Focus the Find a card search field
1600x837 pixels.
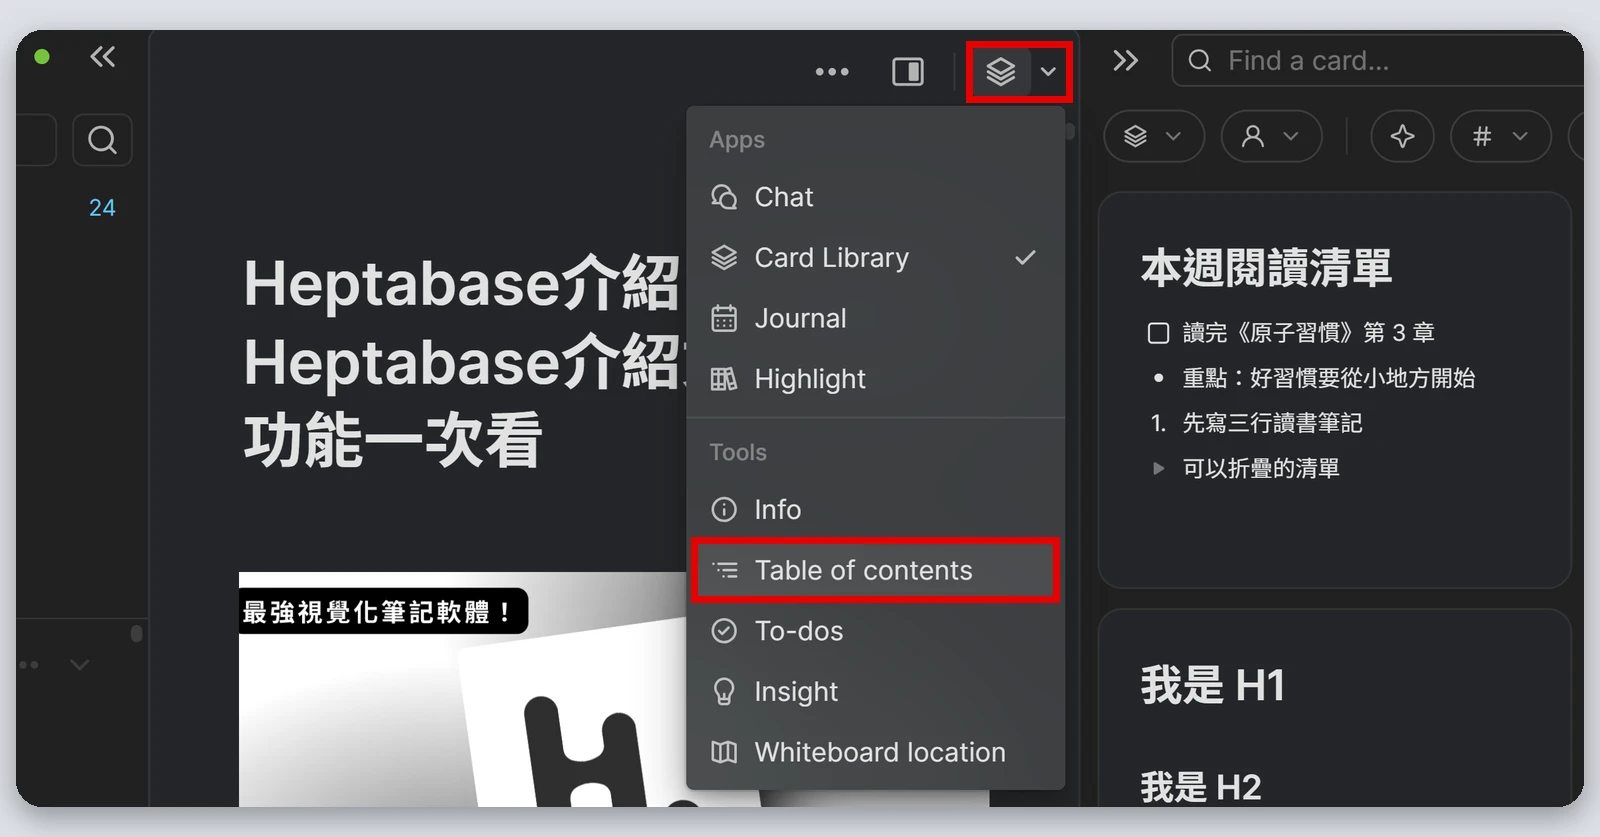click(x=1380, y=61)
